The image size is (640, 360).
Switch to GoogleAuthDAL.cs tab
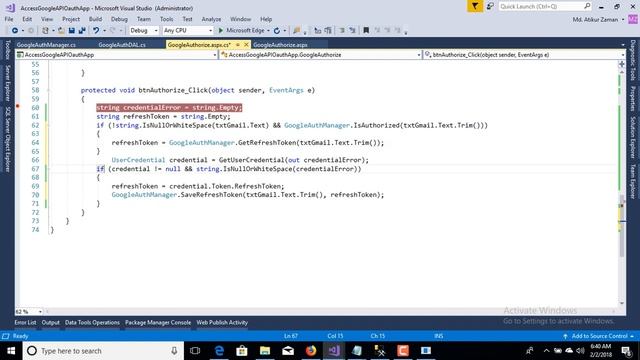pyautogui.click(x=122, y=45)
